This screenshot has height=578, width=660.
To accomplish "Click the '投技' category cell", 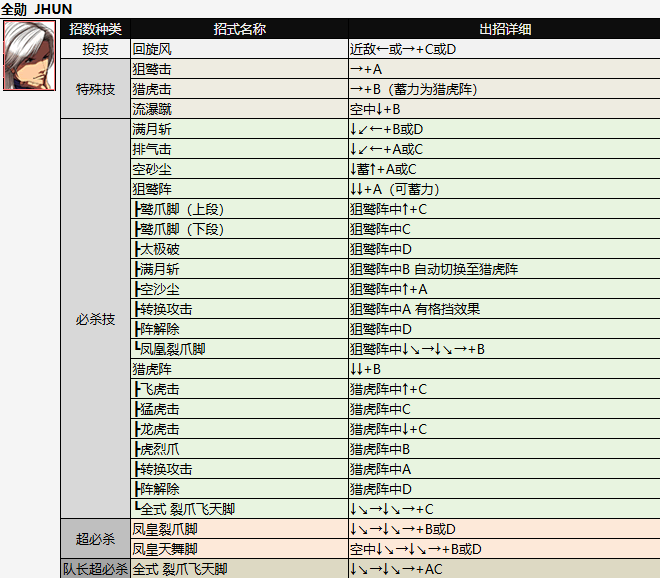I will pos(96,49).
